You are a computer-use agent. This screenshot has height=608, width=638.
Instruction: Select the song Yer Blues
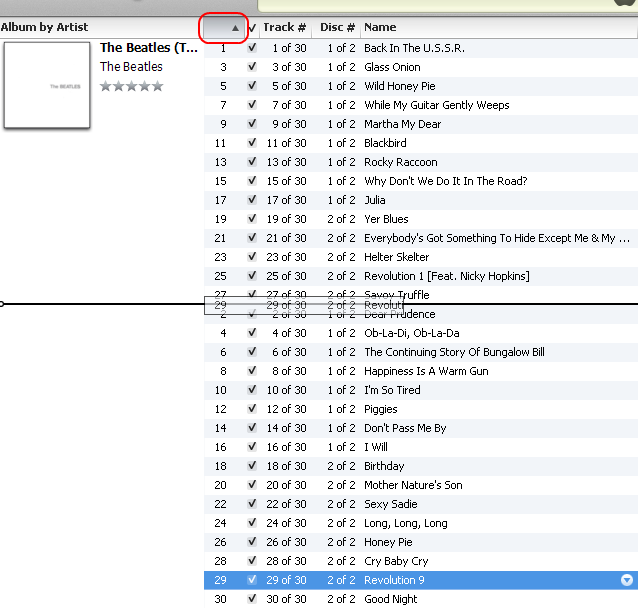pyautogui.click(x=386, y=219)
